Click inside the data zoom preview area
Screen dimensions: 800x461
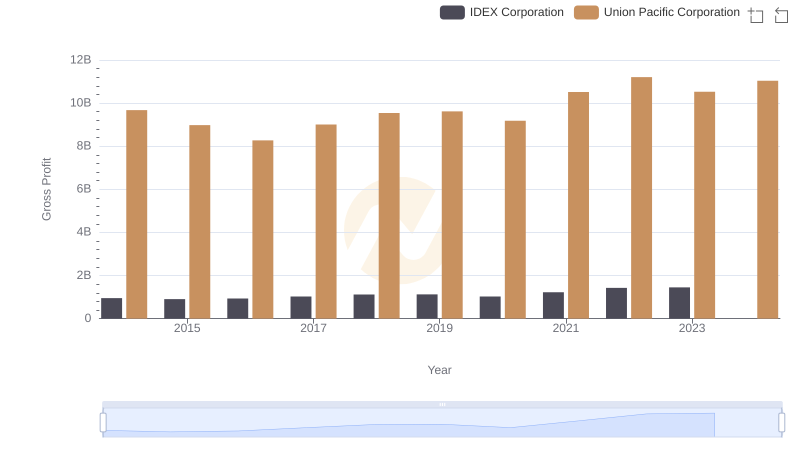tap(442, 423)
